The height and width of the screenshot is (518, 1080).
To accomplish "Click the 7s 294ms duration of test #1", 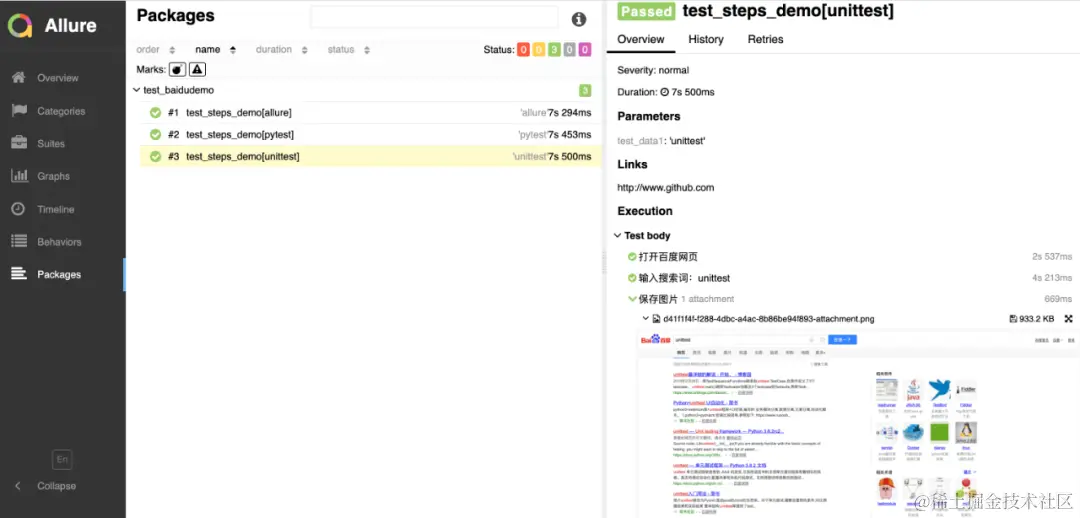I will pos(570,113).
